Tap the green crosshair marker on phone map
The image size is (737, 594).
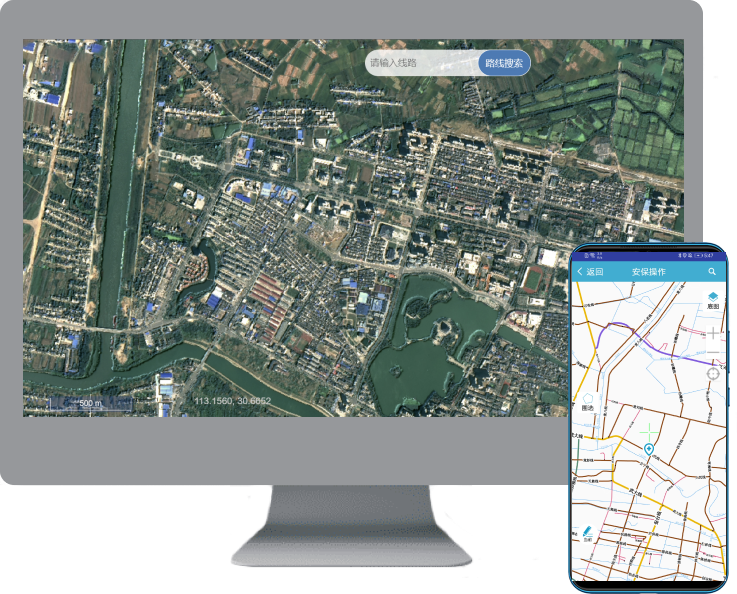(x=649, y=431)
